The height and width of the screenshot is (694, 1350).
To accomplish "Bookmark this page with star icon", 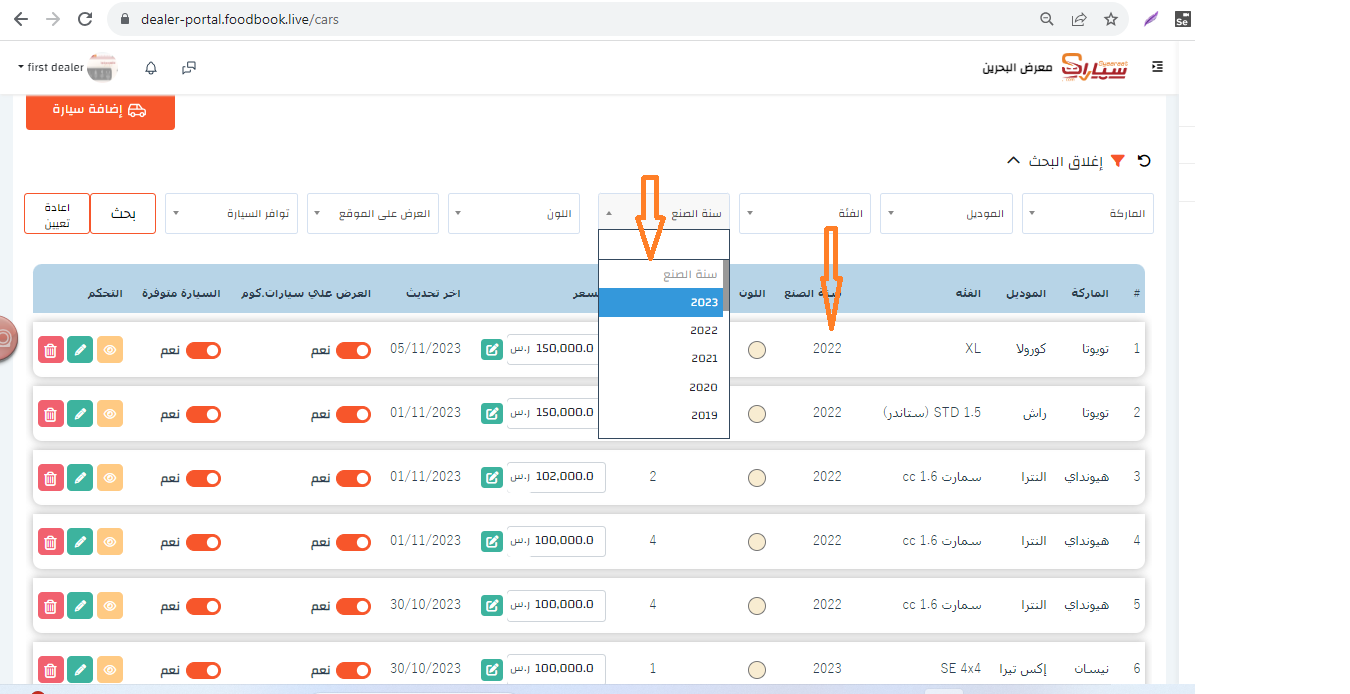I will coord(1110,19).
